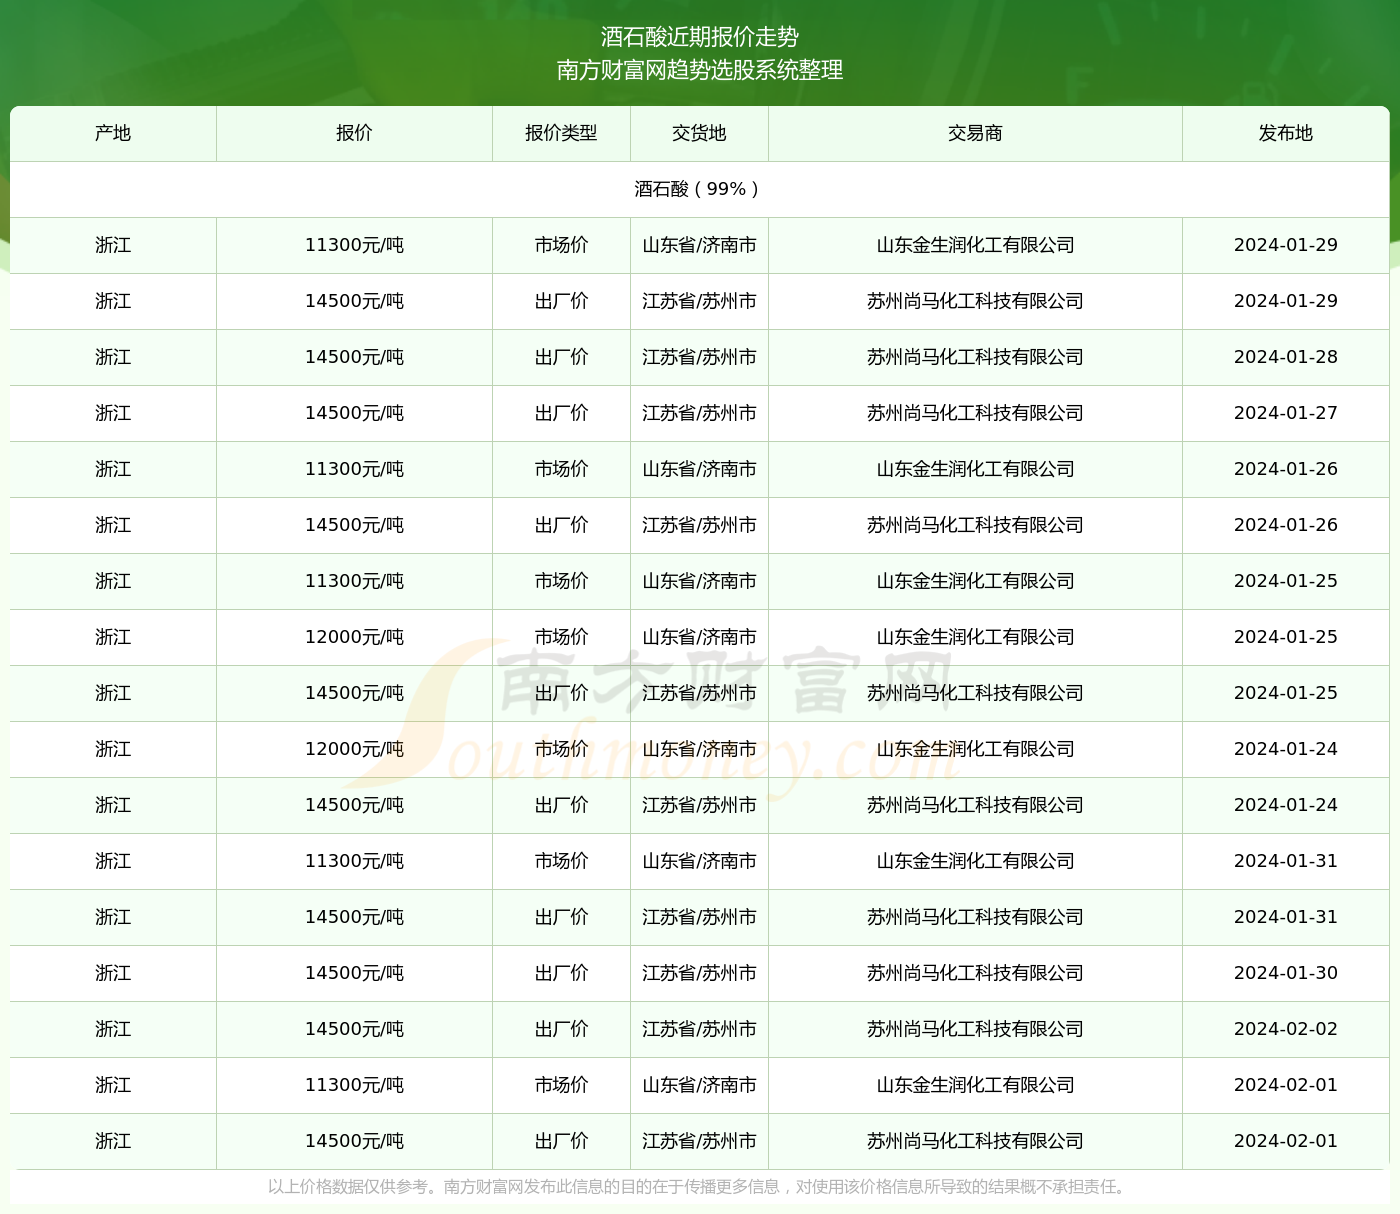Click 14500元/吨 in the 2024-01-28 row
Image resolution: width=1400 pixels, height=1214 pixels.
pyautogui.click(x=354, y=357)
